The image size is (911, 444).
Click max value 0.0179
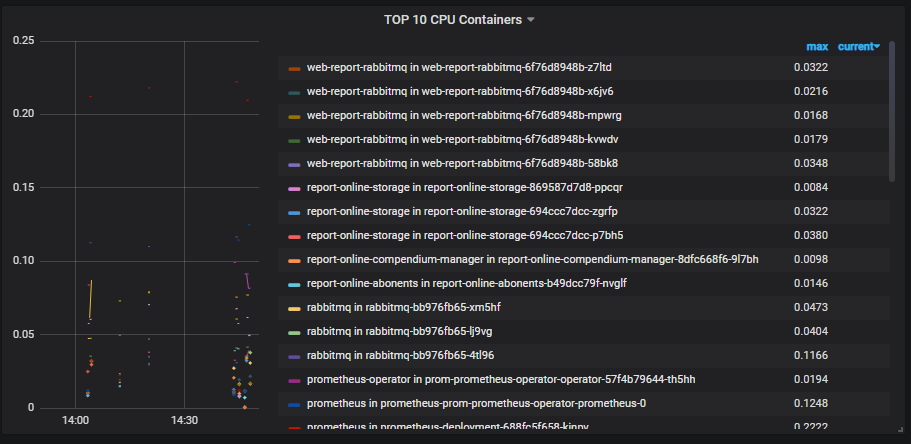[x=811, y=139]
